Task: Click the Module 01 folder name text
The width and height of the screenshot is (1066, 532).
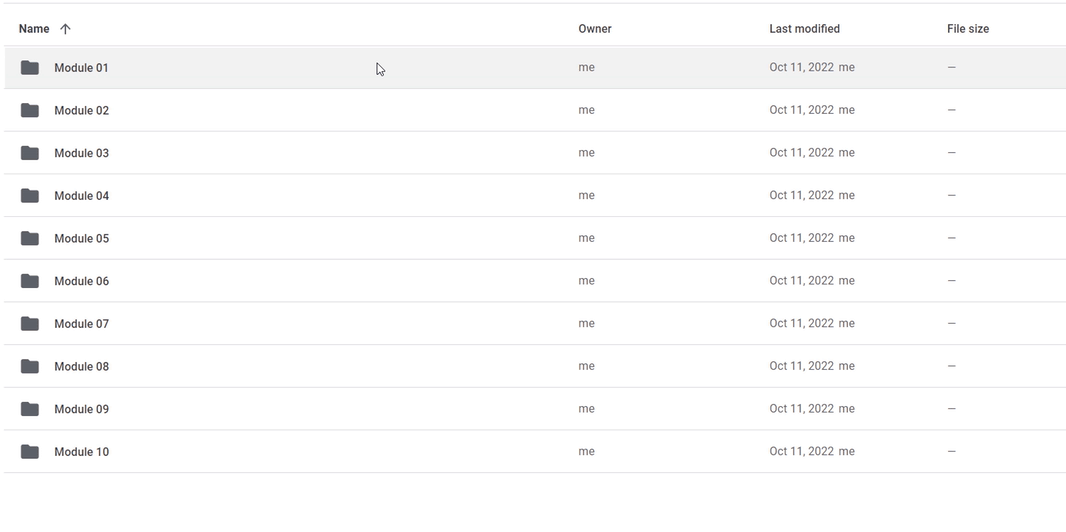Action: [81, 67]
